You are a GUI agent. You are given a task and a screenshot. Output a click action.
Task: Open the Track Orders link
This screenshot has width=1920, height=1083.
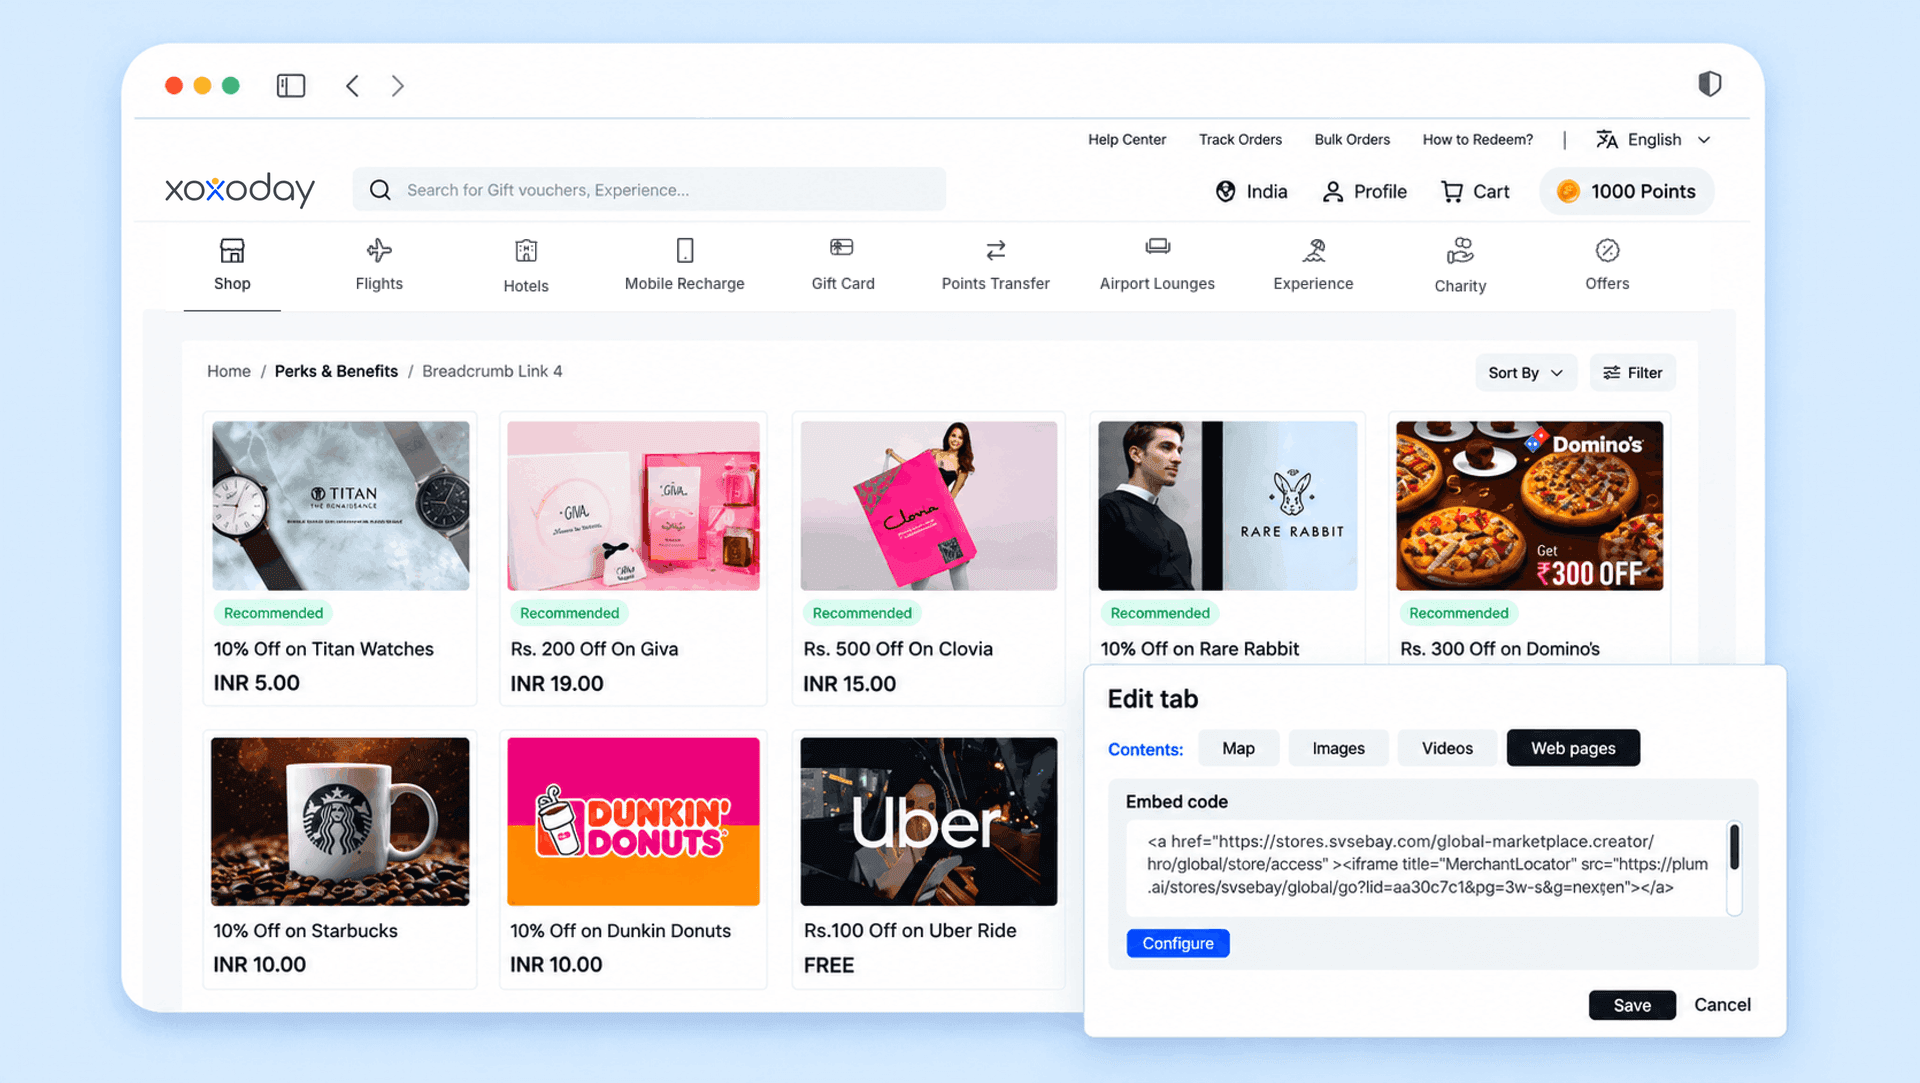[1240, 140]
